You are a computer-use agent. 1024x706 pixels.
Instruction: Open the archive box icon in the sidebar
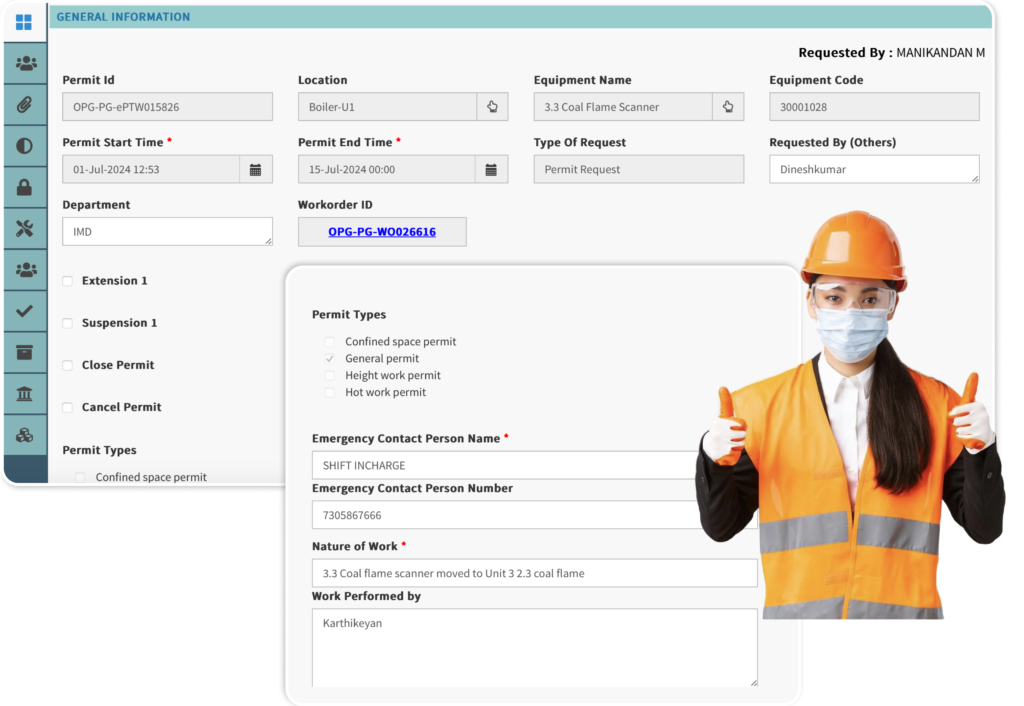[22, 351]
